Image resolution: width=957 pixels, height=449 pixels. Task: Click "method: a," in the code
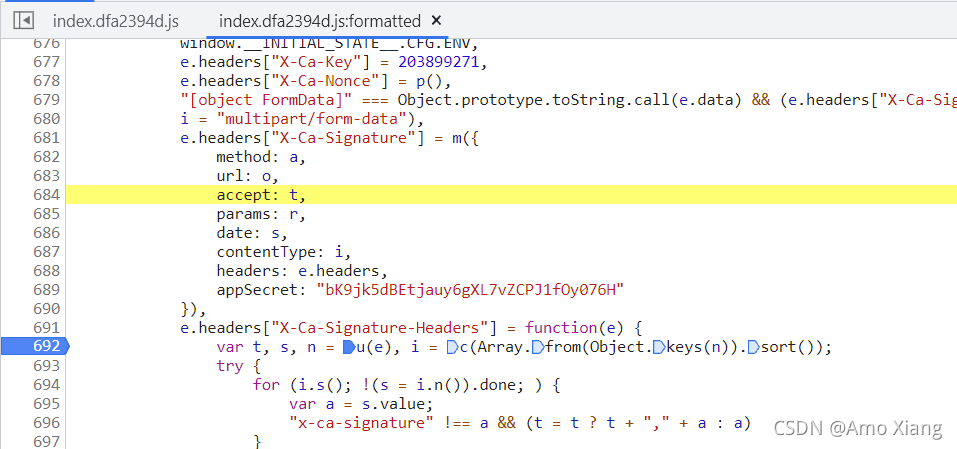(261, 157)
